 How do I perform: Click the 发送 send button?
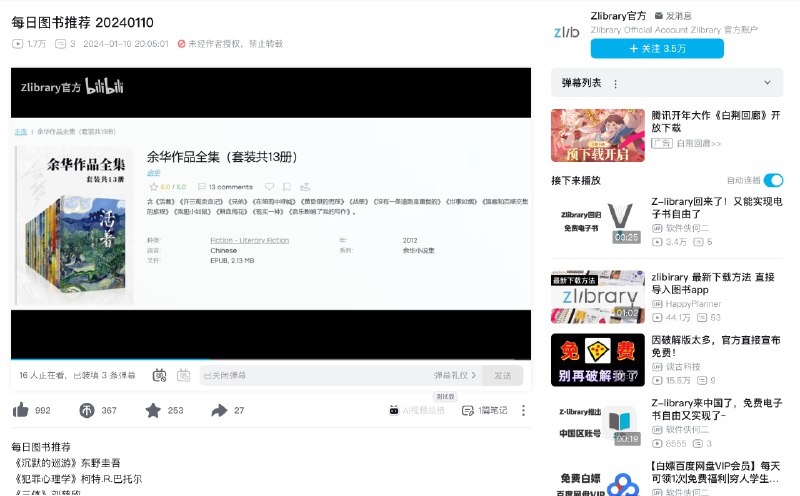click(503, 375)
